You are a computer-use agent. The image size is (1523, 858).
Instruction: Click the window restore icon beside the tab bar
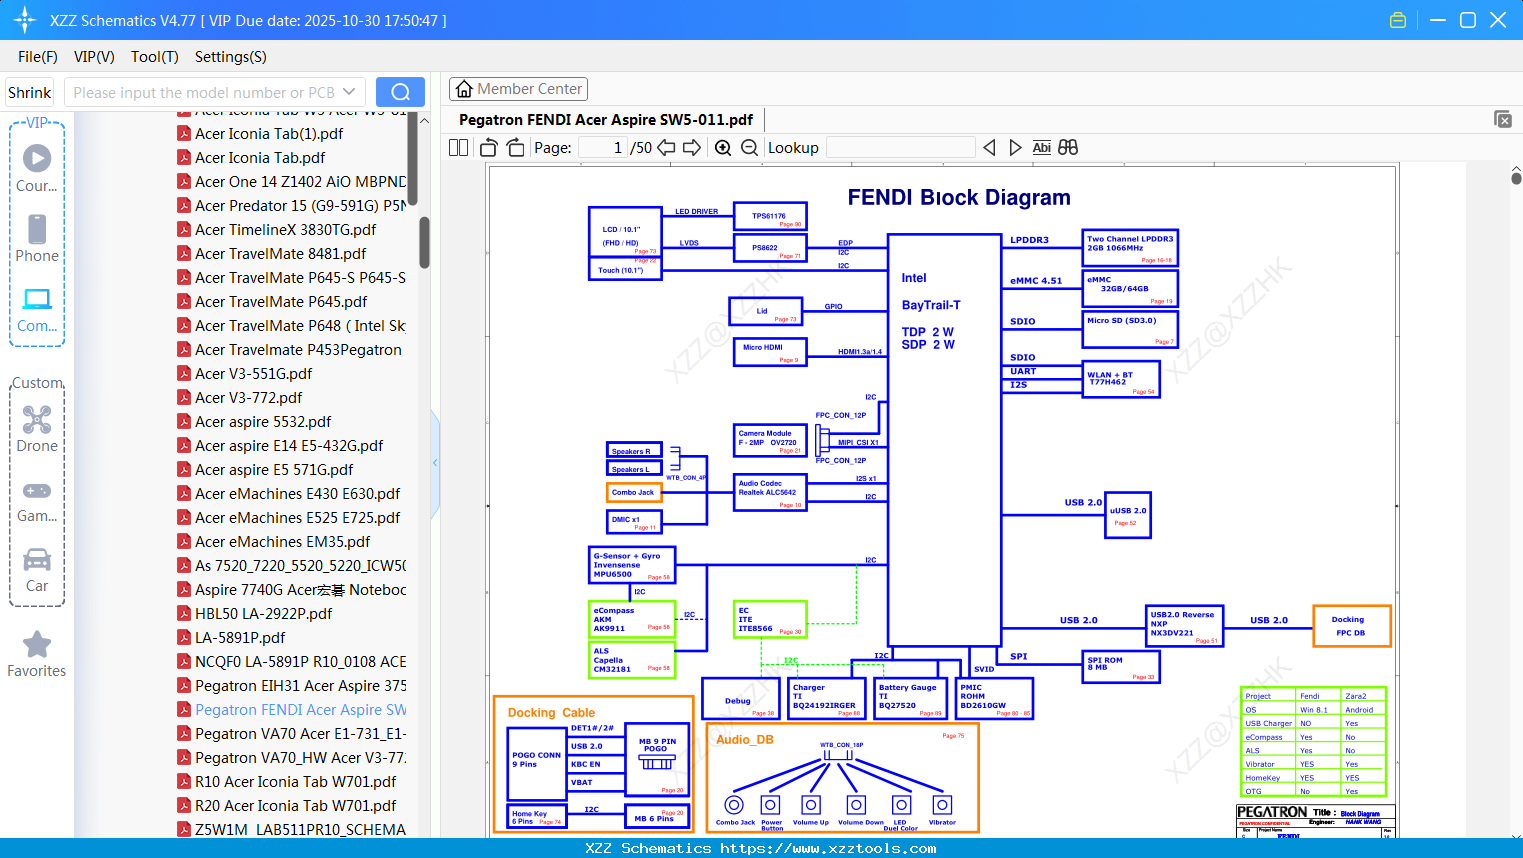pyautogui.click(x=1503, y=119)
